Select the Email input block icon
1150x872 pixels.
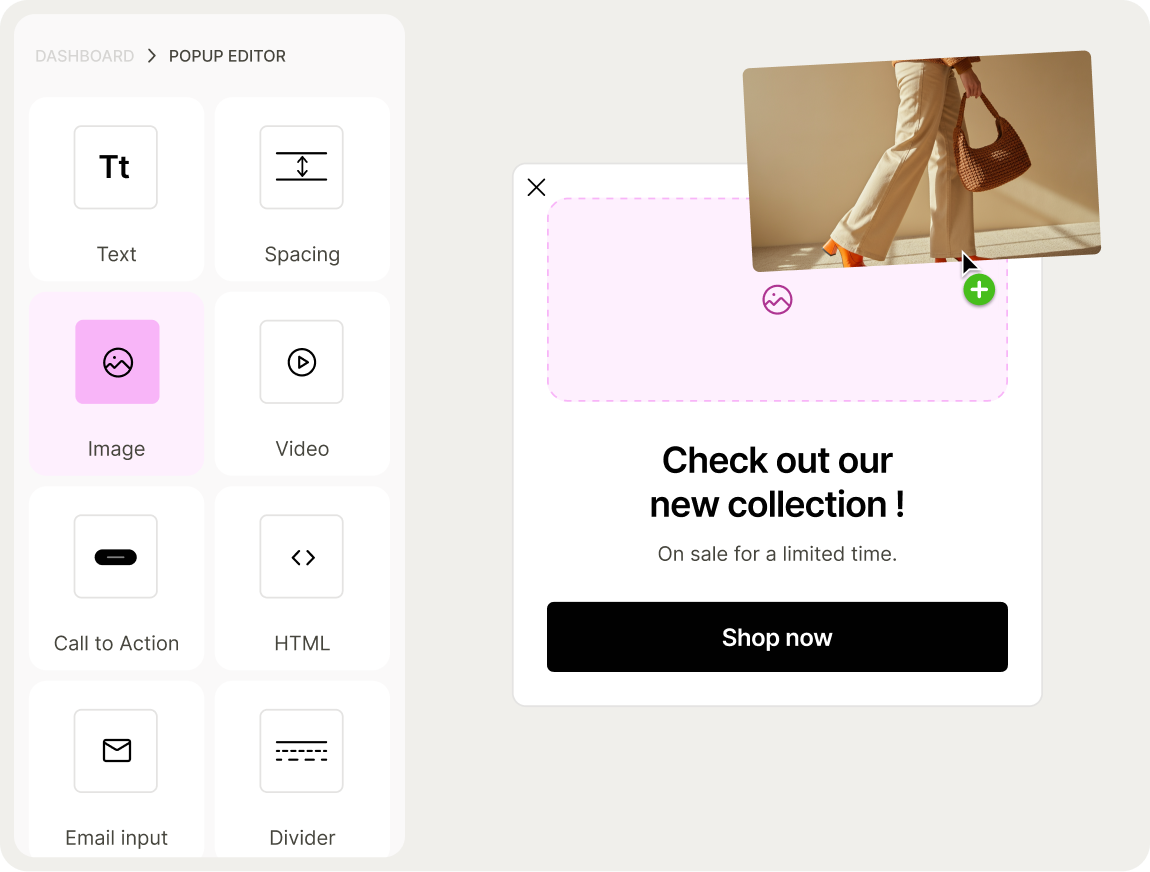pos(116,751)
